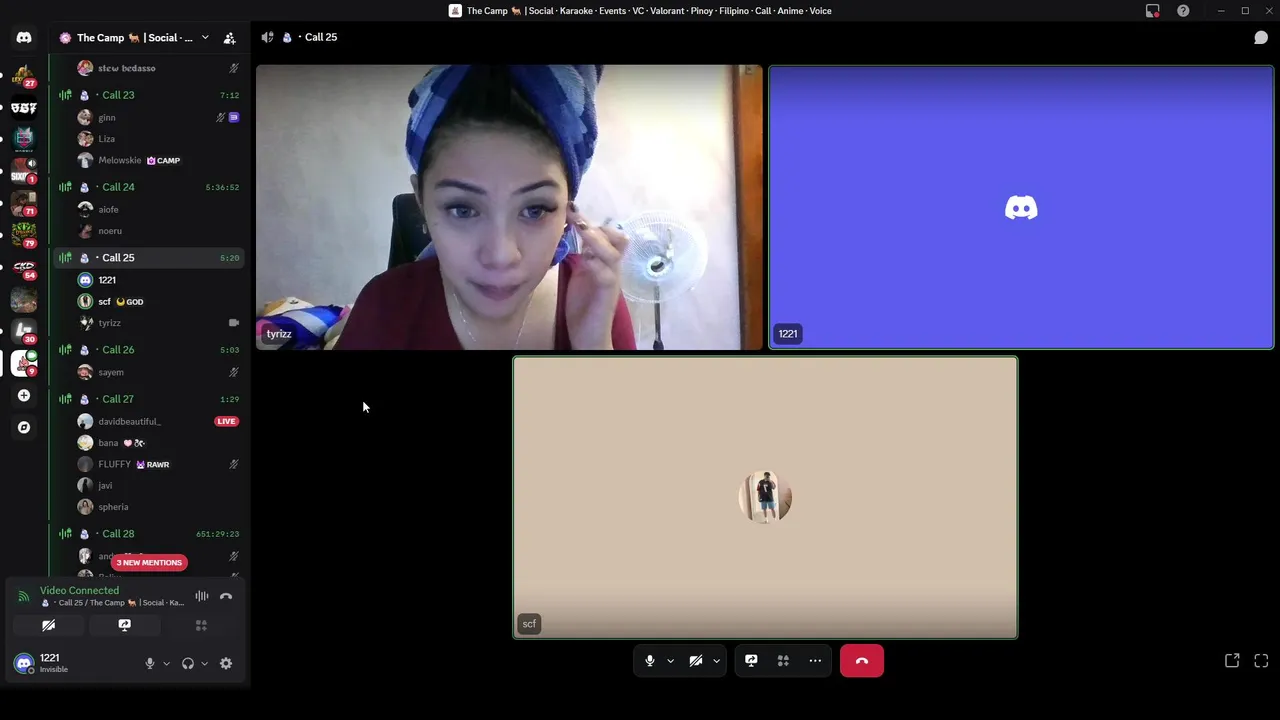Click invite people icon in server header
This screenshot has height=720, width=1280.
pyautogui.click(x=229, y=38)
